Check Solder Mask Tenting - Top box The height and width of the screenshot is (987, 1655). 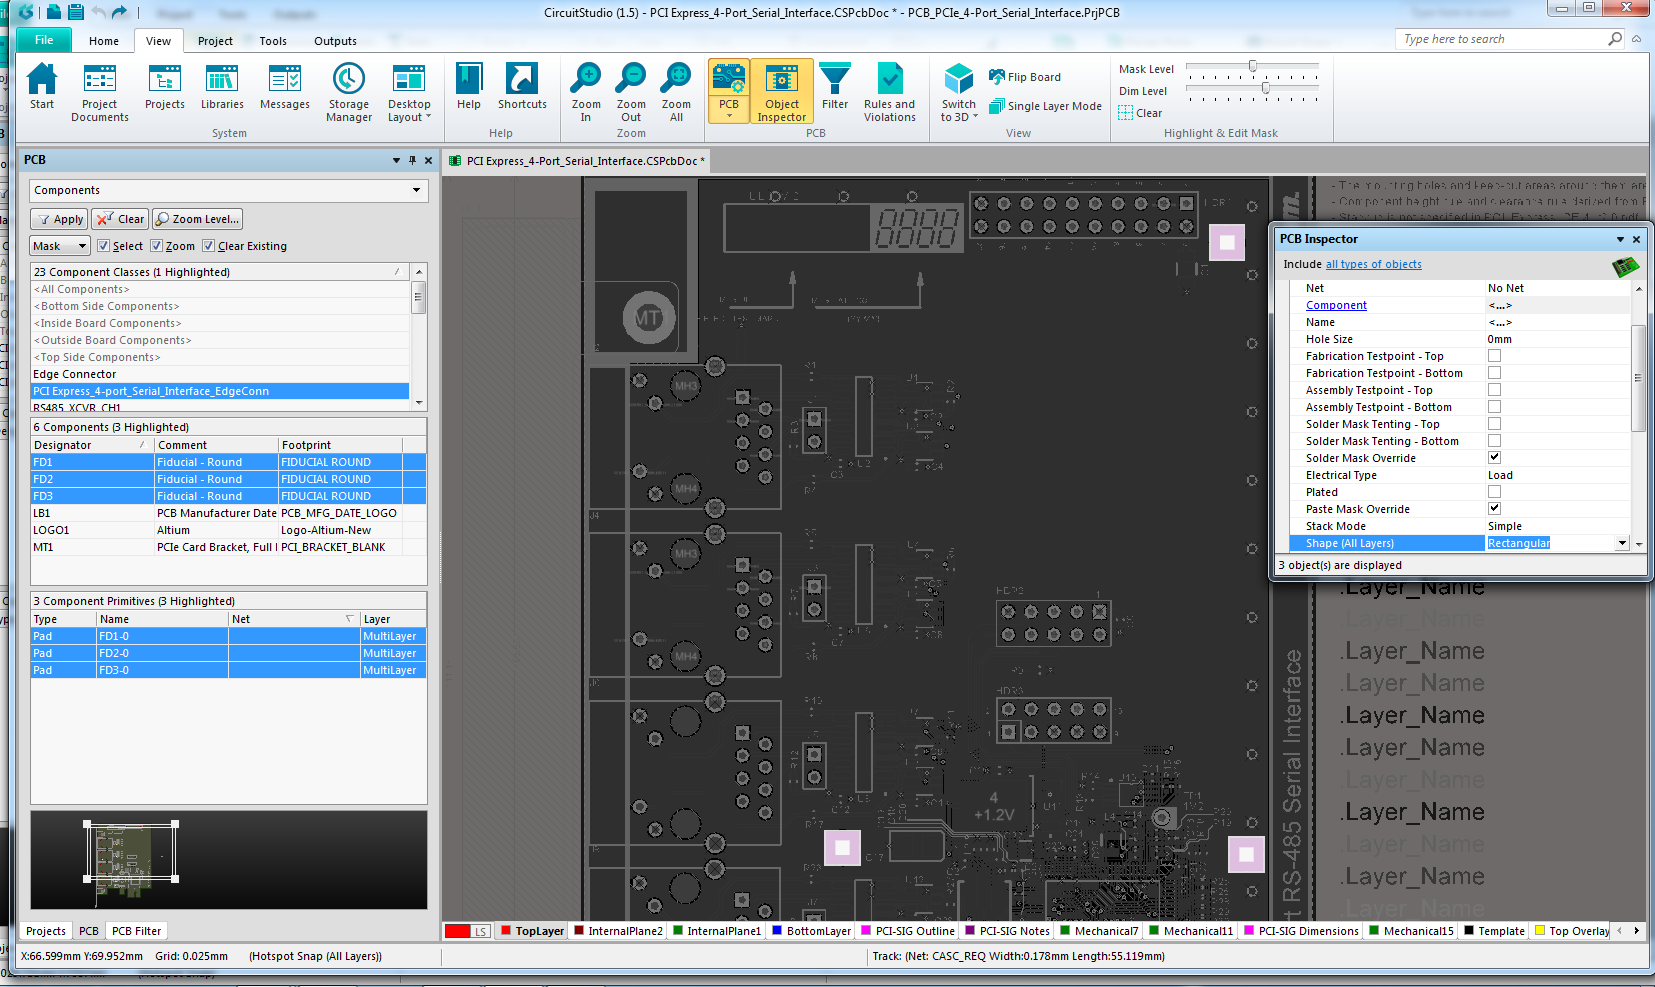coord(1494,424)
